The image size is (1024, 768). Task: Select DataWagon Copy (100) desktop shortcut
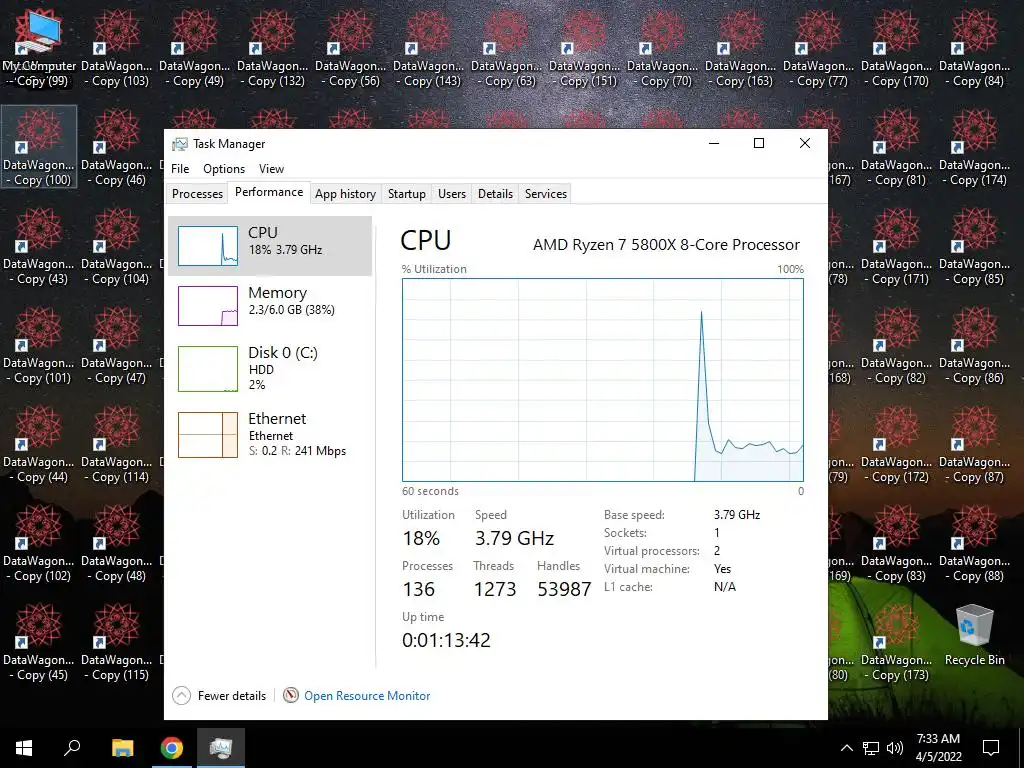[39, 147]
